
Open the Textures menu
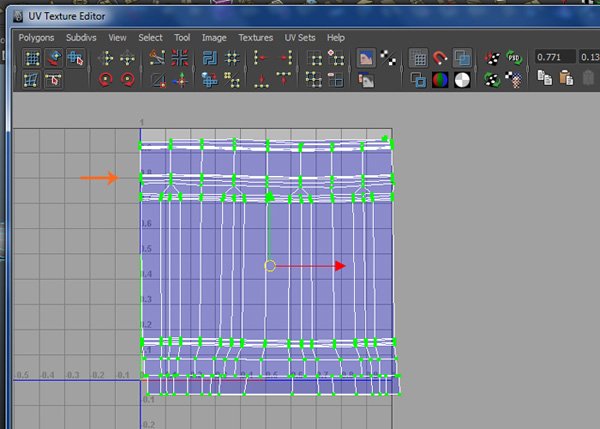pyautogui.click(x=256, y=38)
